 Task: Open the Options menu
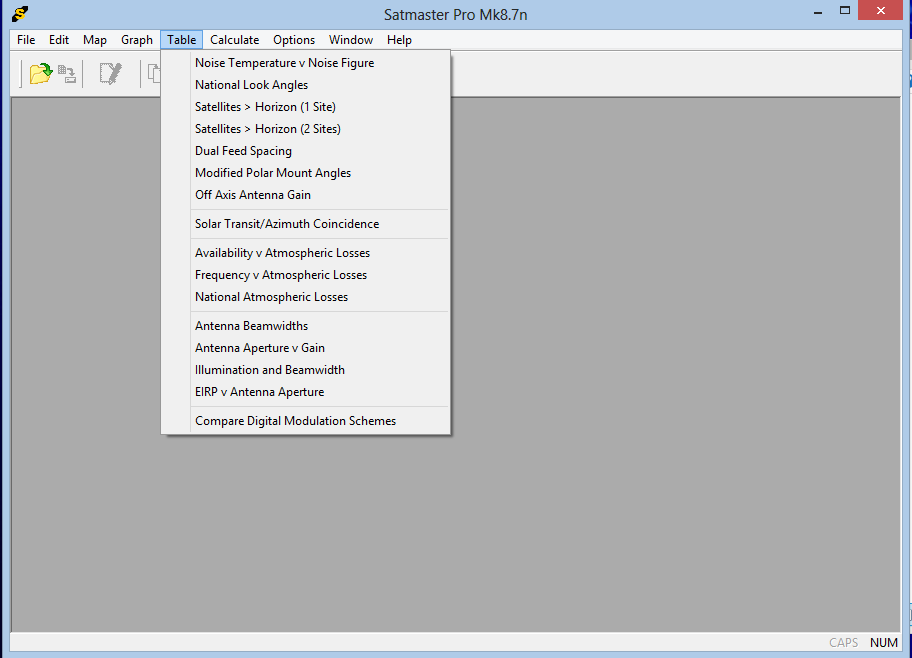tap(294, 40)
